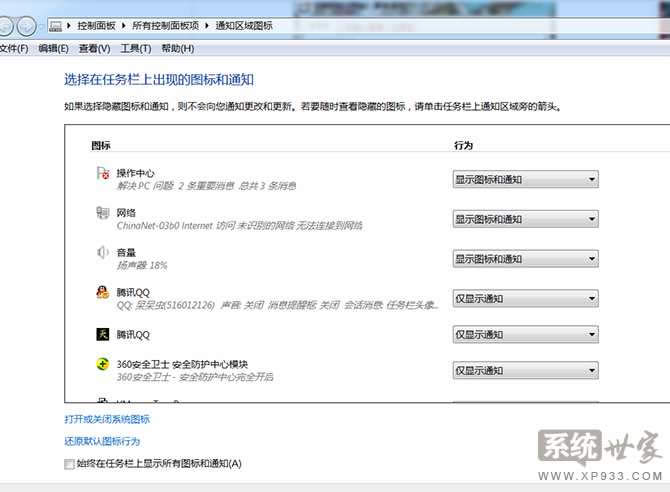Open behavior dropdown for 360安全卫士
Image resolution: width=670 pixels, height=492 pixels.
pos(526,371)
